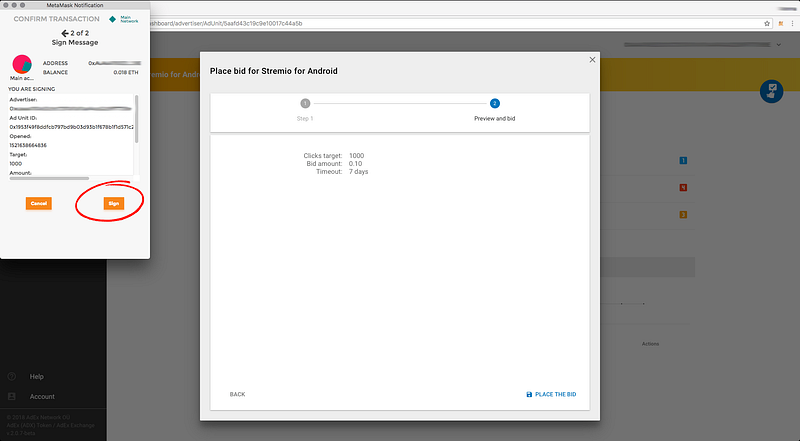The image size is (800, 441).
Task: Expand the account dropdown at top right
Action: 779,45
